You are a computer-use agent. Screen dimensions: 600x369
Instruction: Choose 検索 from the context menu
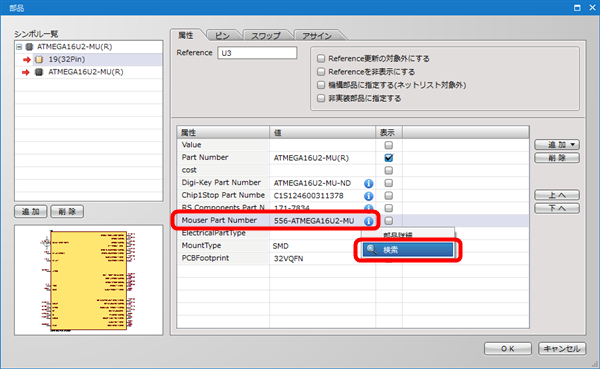[x=408, y=250]
